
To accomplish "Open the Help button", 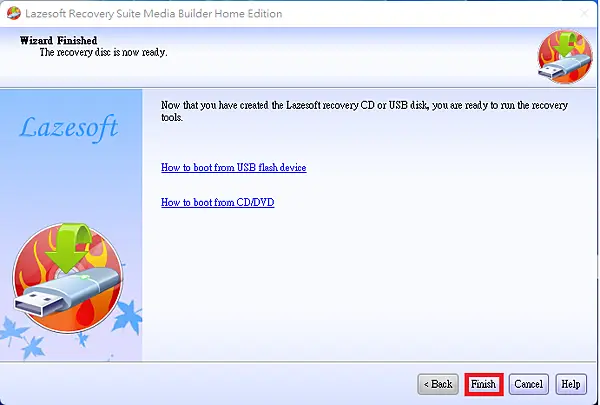I will click(571, 384).
